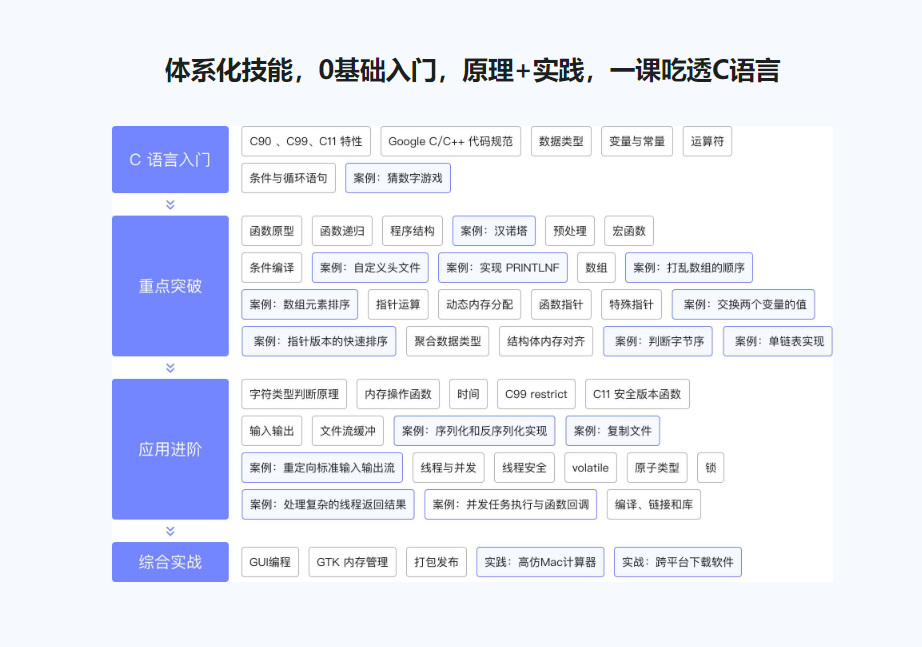The image size is (922, 647).
Task: Open the 综合实战 section panel
Action: [170, 561]
